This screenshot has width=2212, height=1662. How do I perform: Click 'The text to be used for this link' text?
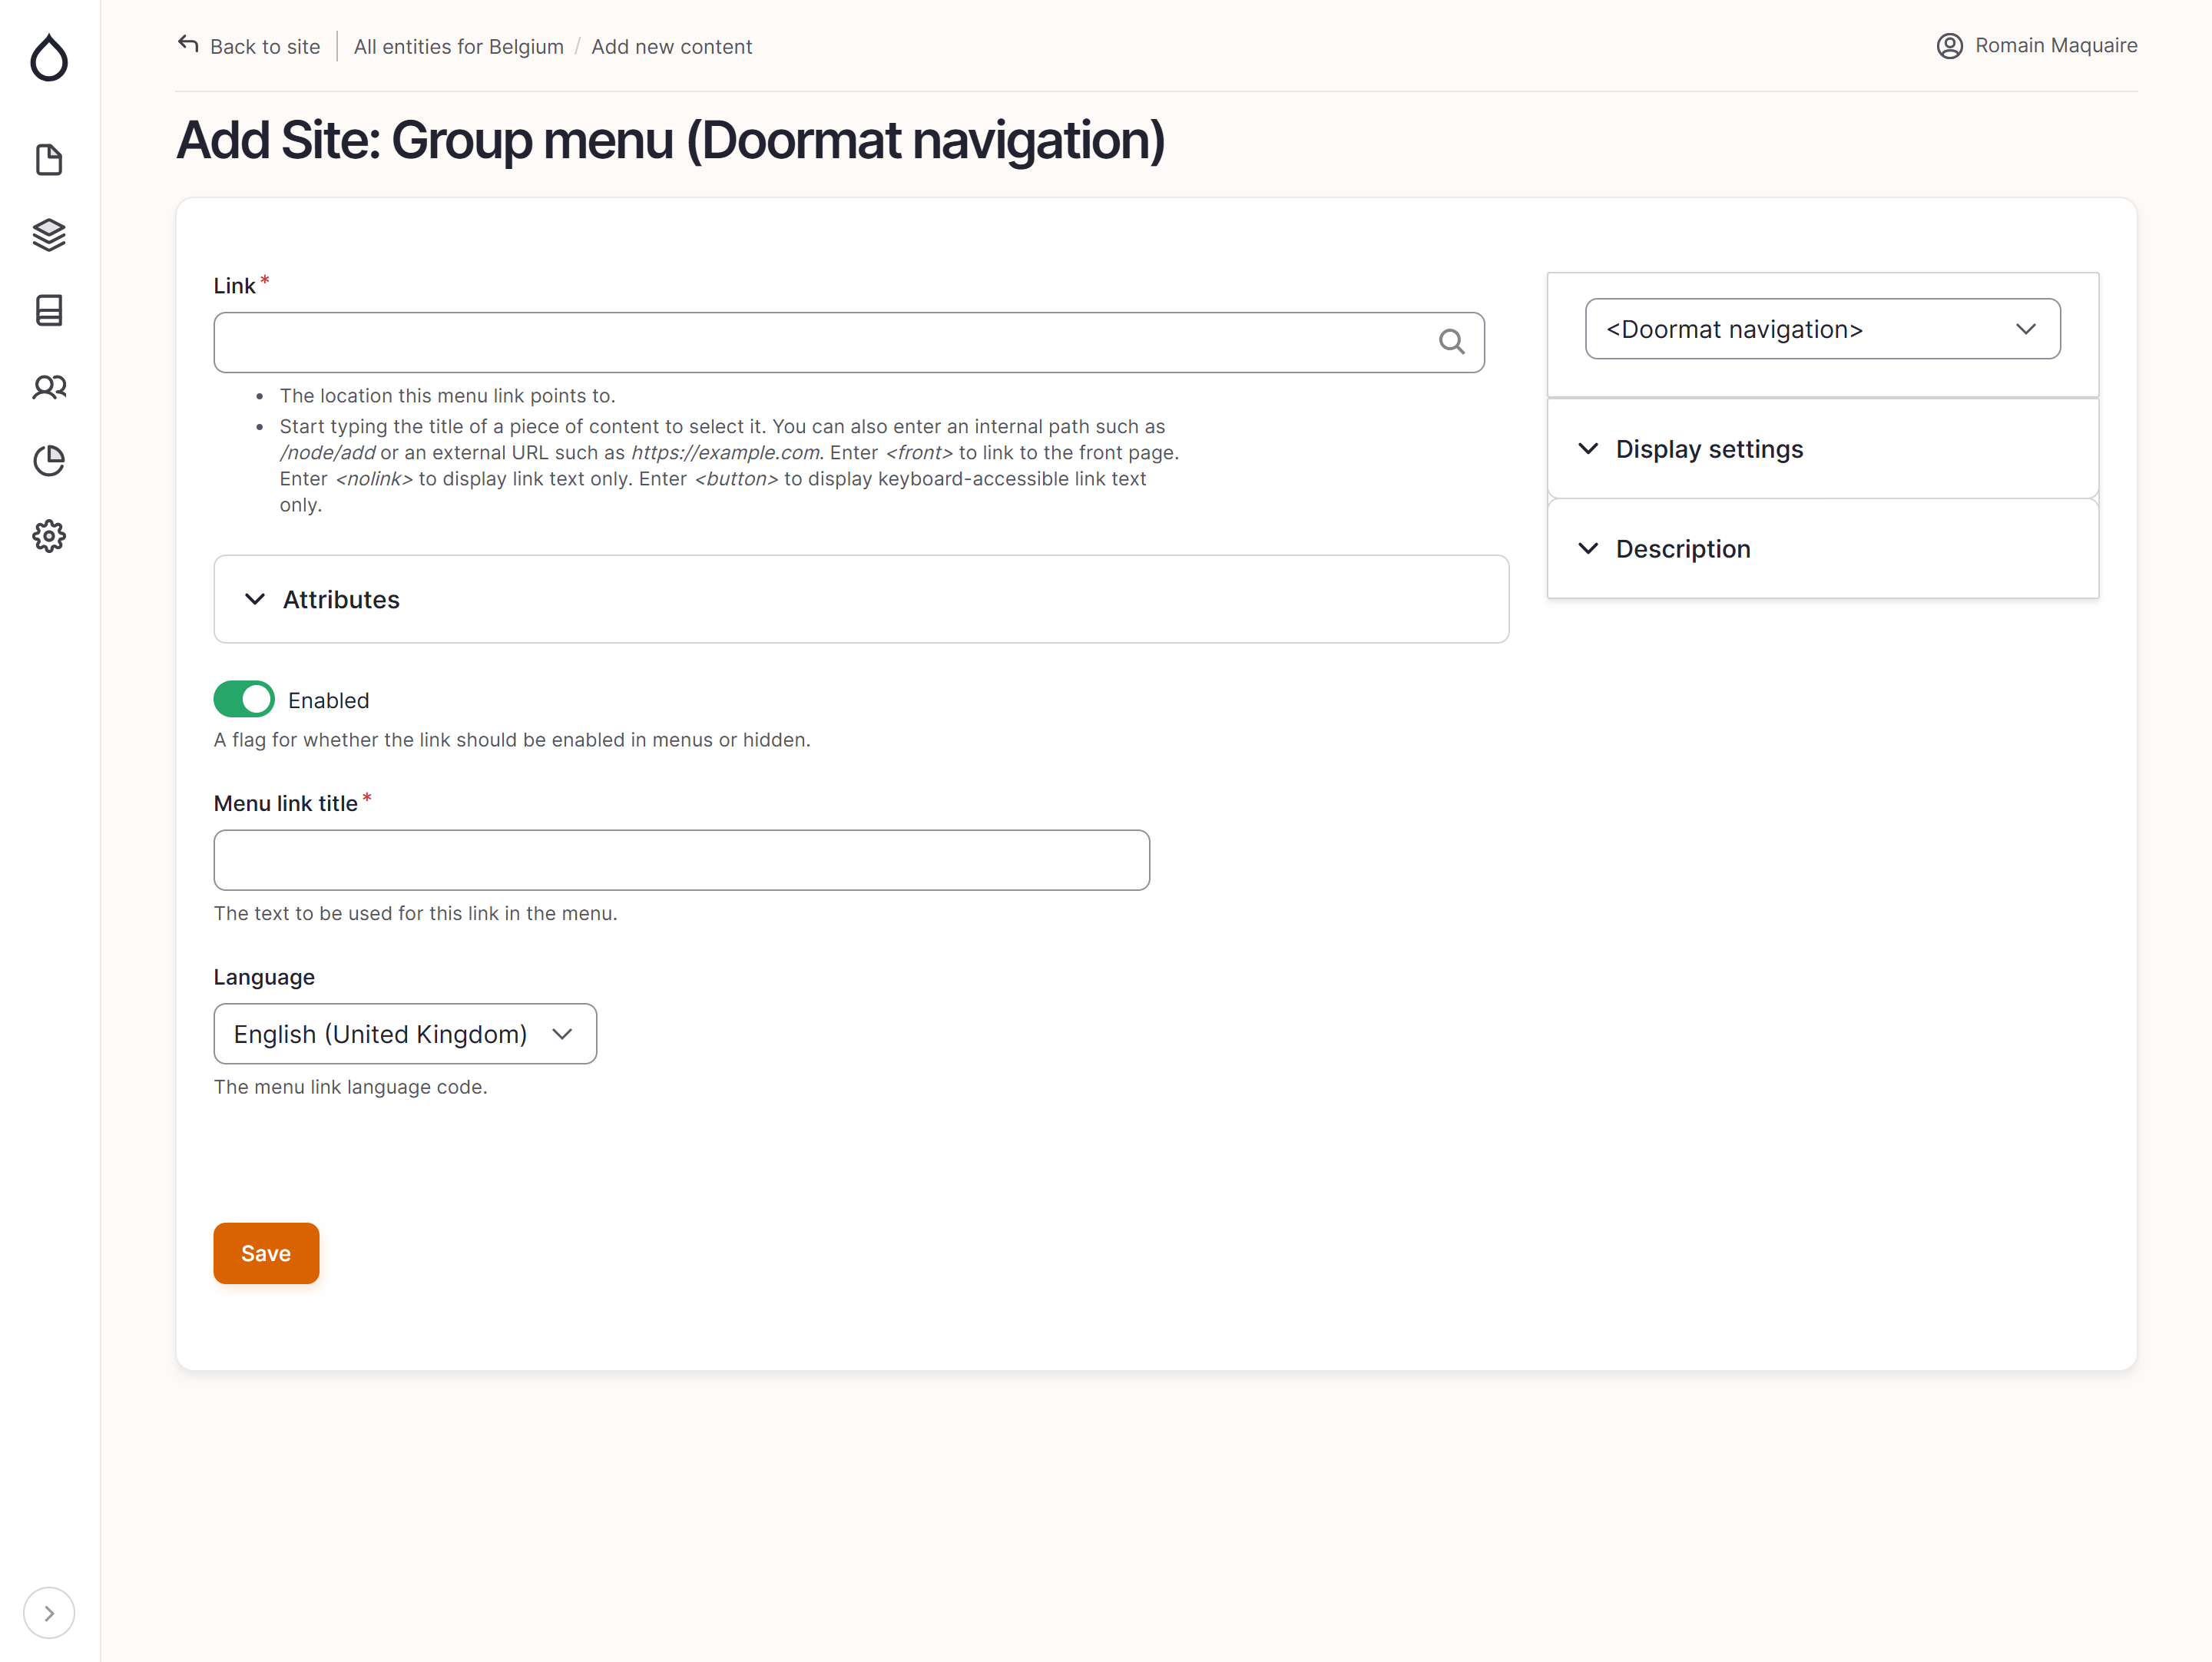coord(416,913)
